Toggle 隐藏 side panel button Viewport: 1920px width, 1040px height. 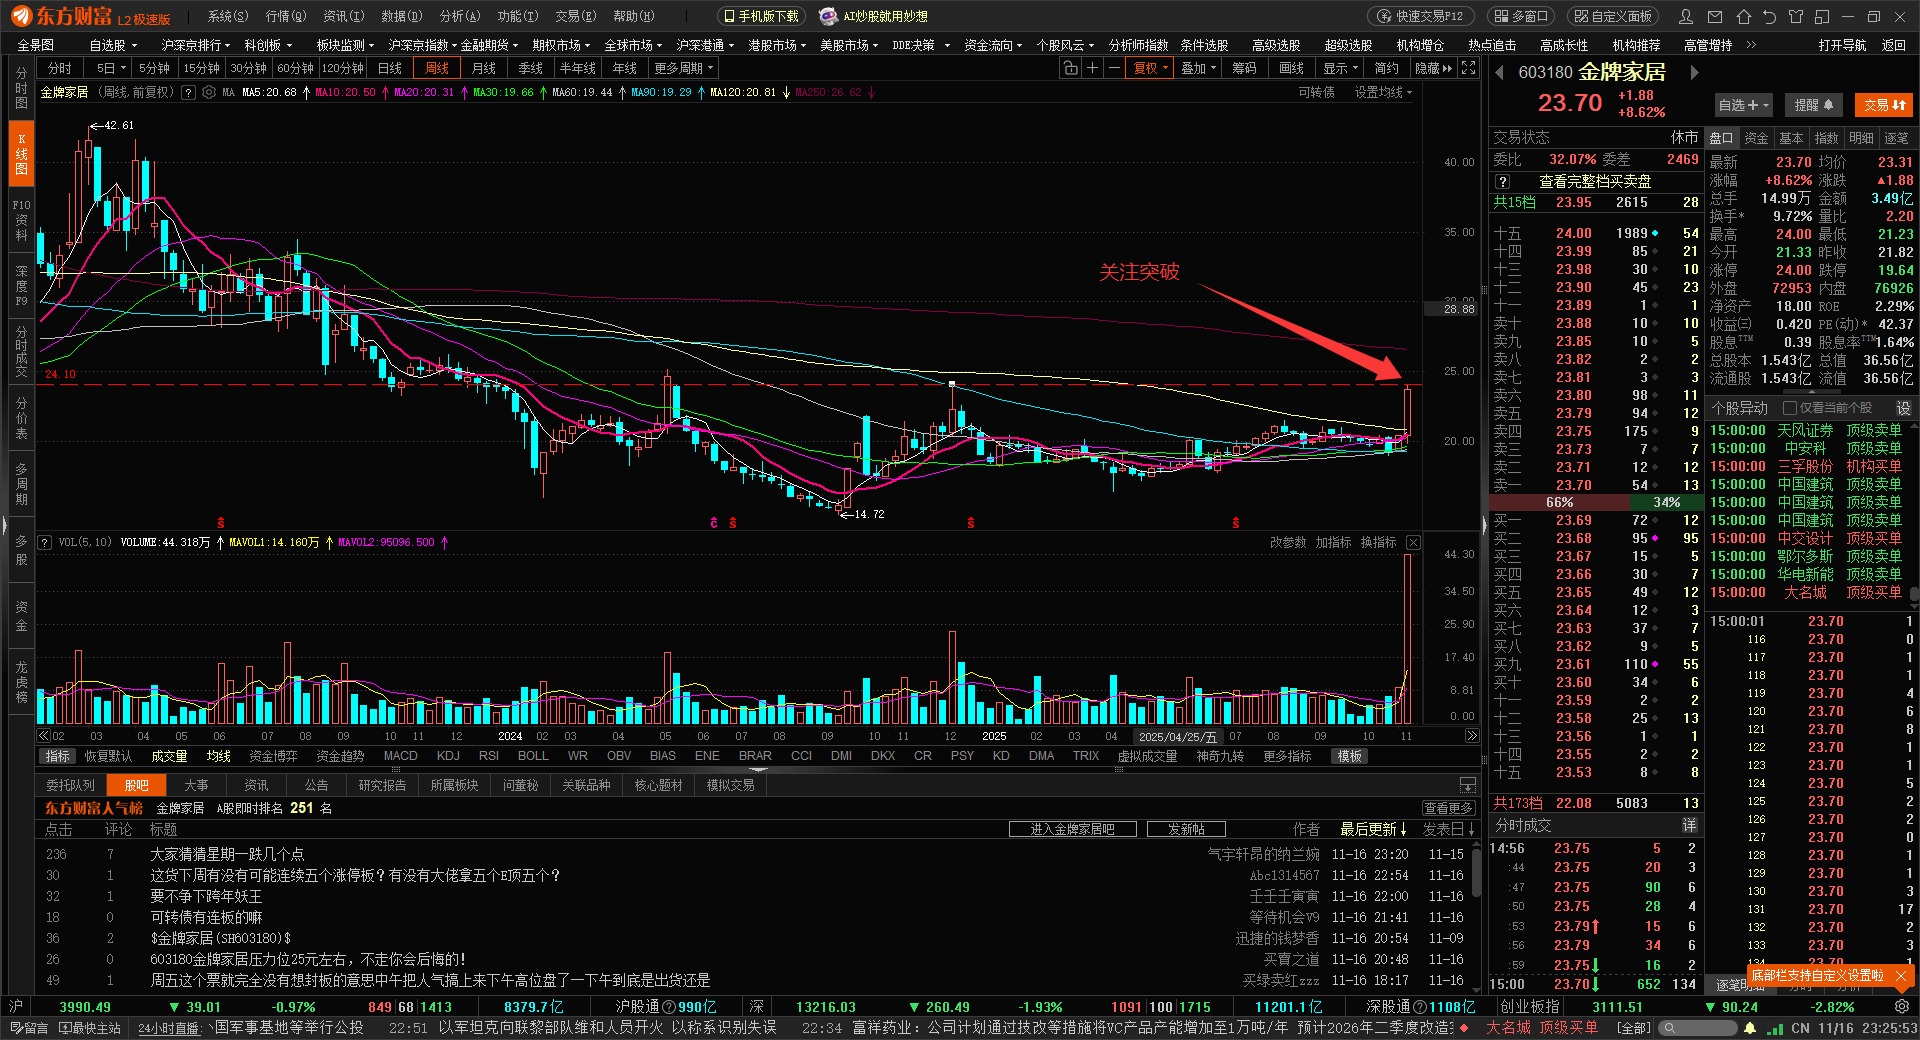[x=1433, y=68]
